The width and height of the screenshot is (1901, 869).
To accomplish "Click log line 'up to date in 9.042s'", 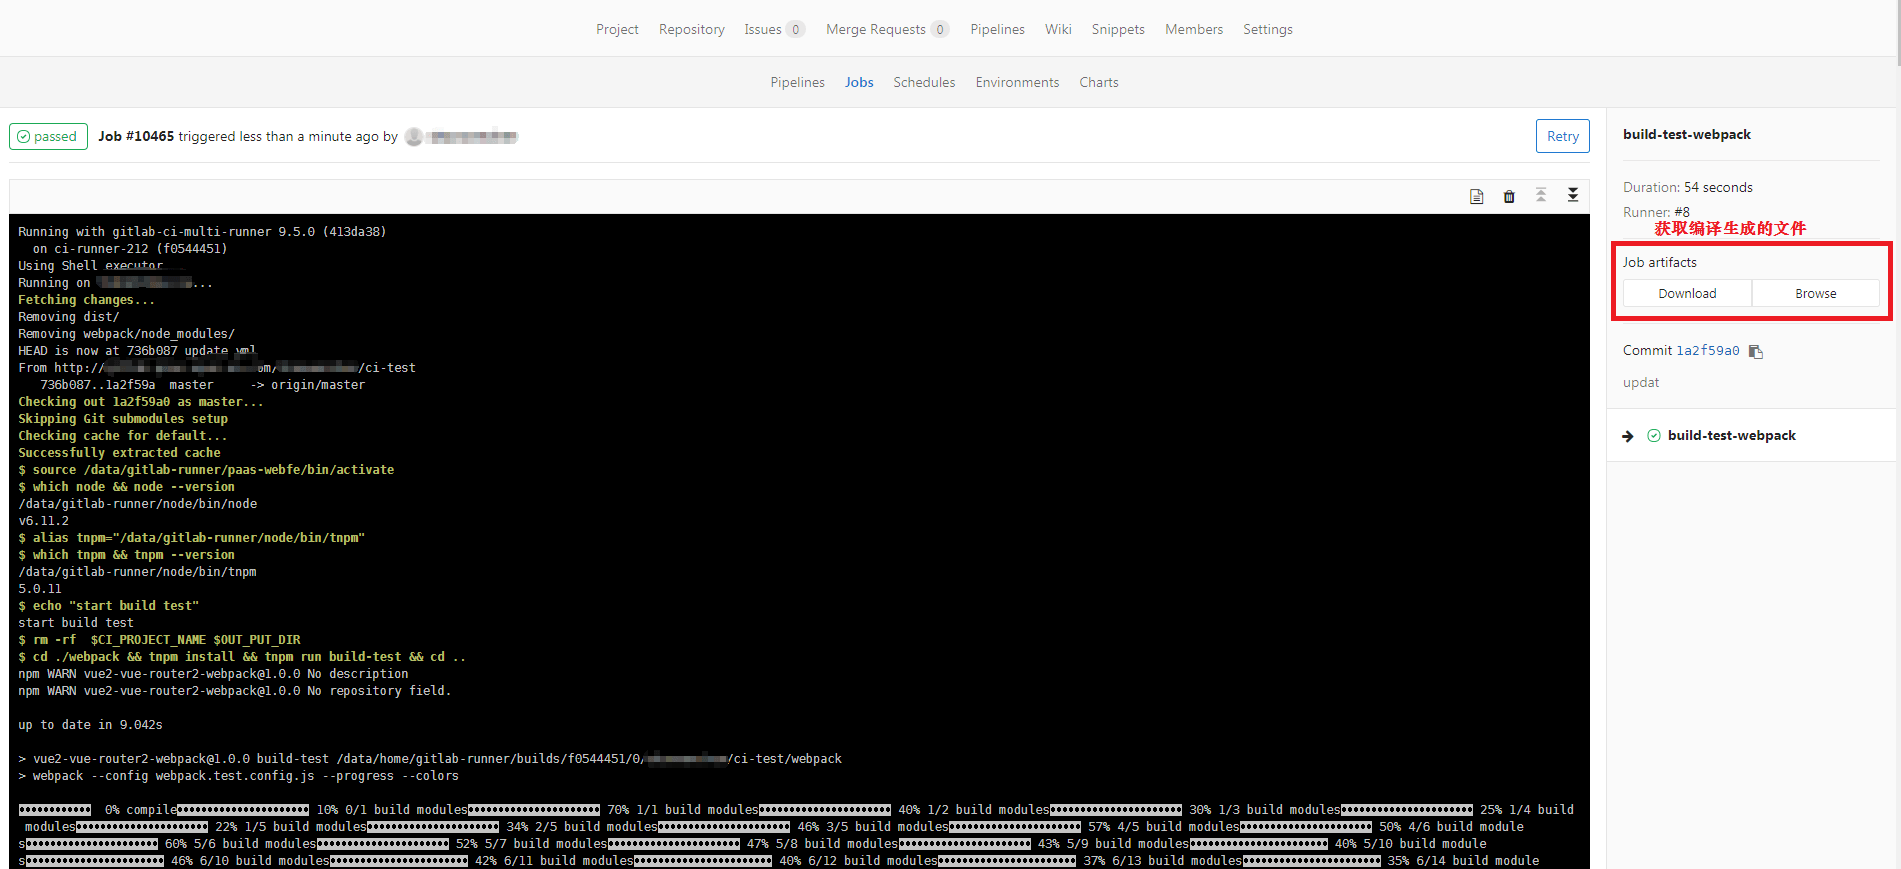I will coord(90,725).
